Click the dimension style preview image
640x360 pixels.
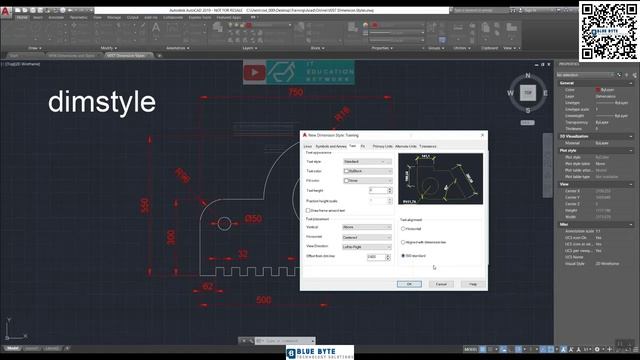[440, 179]
